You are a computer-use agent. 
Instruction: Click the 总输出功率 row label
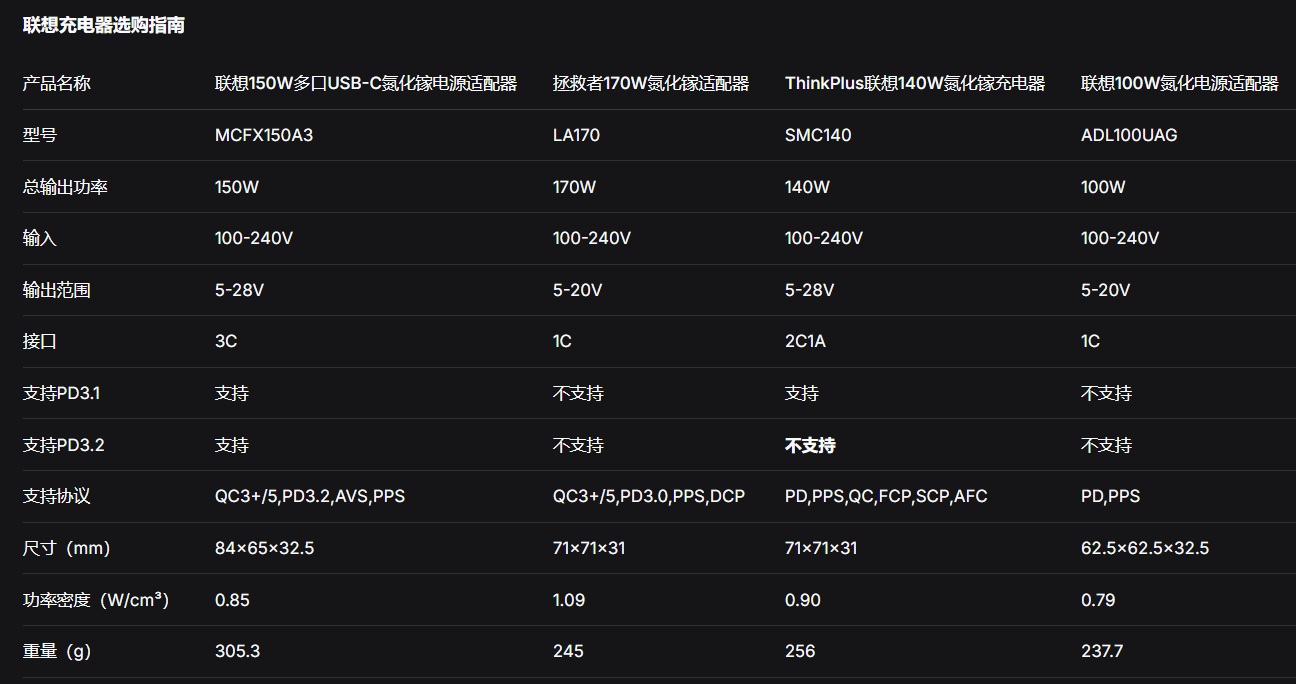[x=65, y=187]
